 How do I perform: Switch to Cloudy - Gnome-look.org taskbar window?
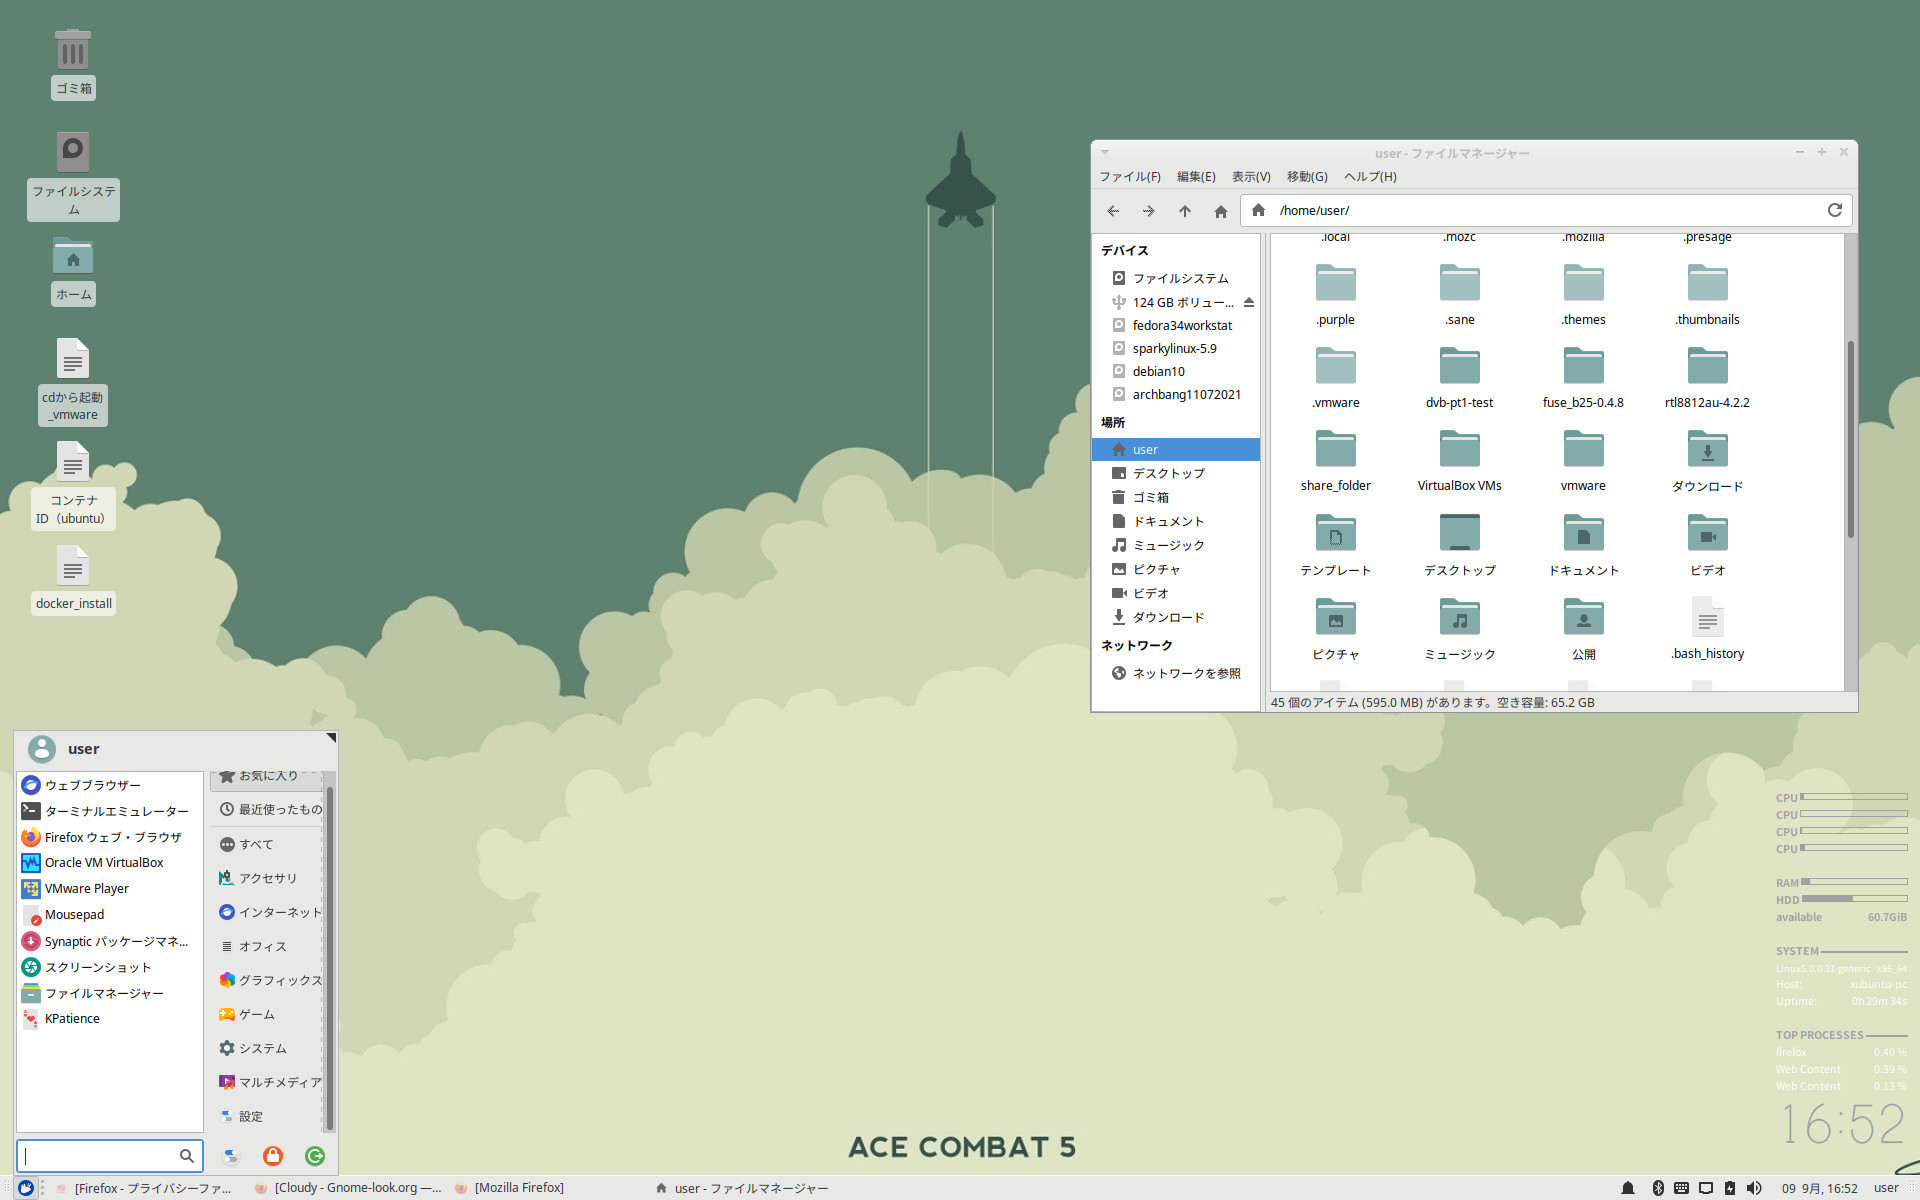(348, 1188)
